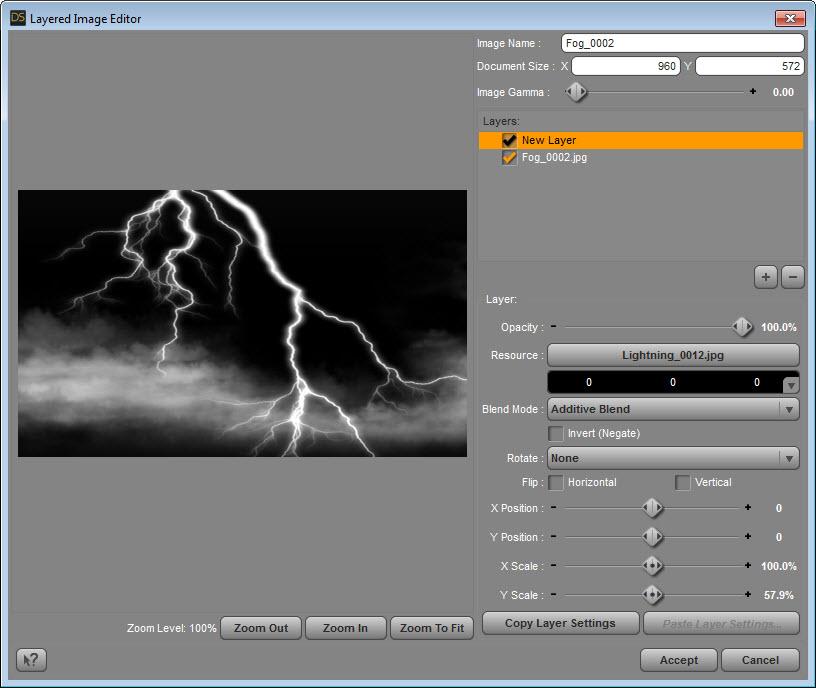Click the remove layer minus button
This screenshot has height=688, width=816.
[x=793, y=277]
